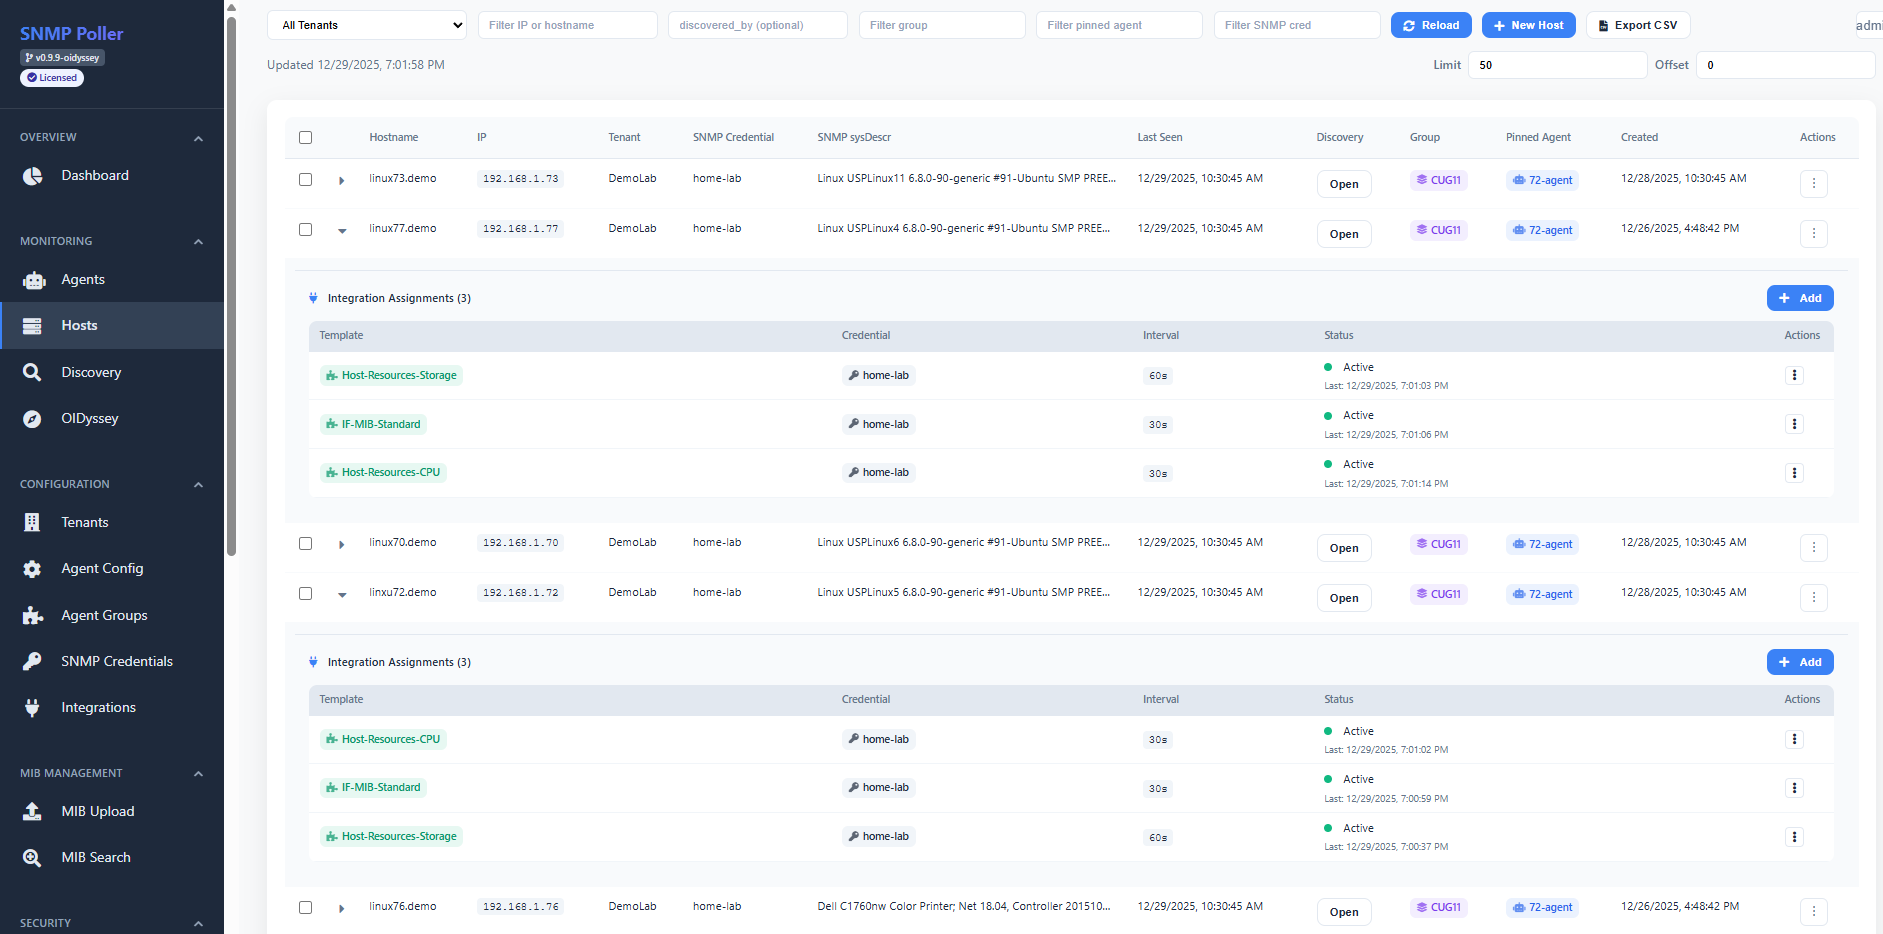The width and height of the screenshot is (1883, 934).
Task: Toggle the select-all hosts header checkbox
Action: click(x=306, y=138)
